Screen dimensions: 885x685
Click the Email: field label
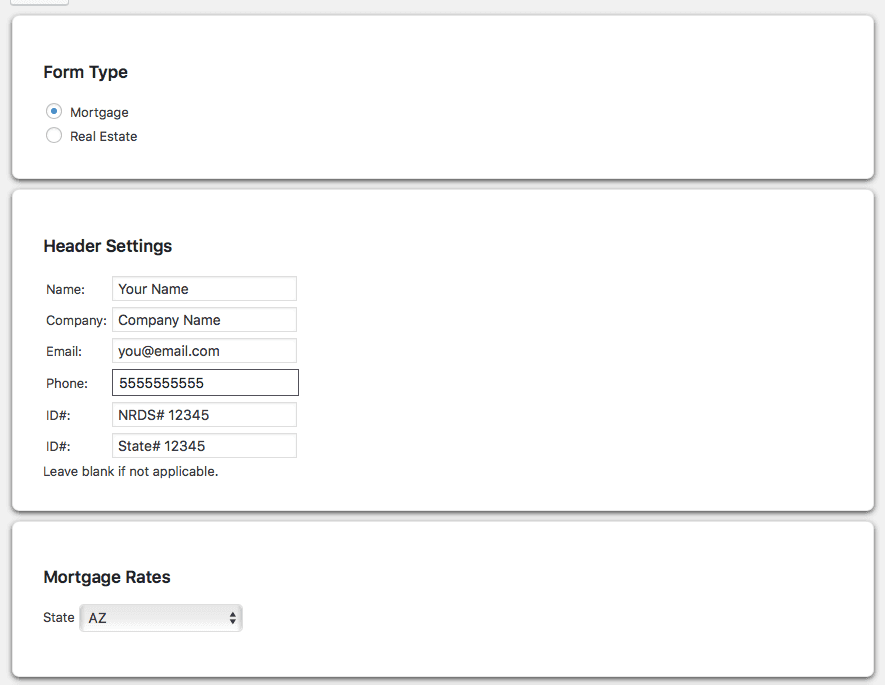click(64, 352)
